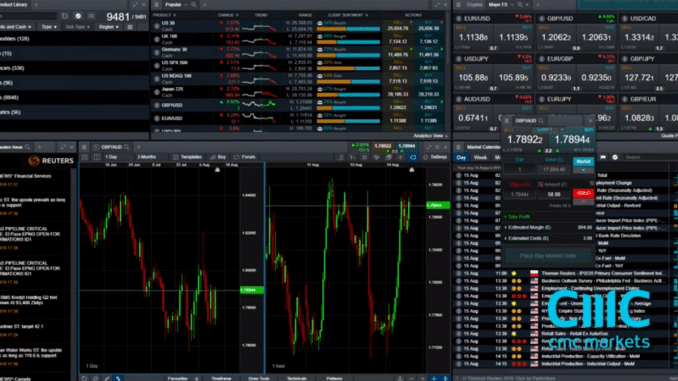Switch to the Week tab in Market Calendar

[480, 157]
